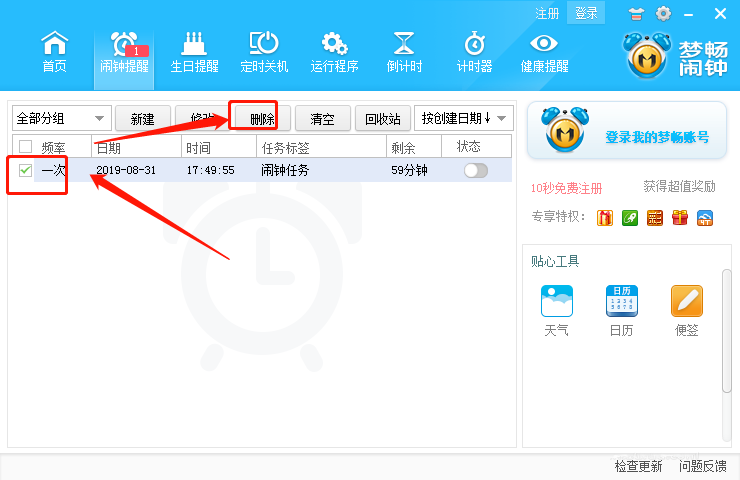Click the 10秒免费注册 link

click(566, 188)
